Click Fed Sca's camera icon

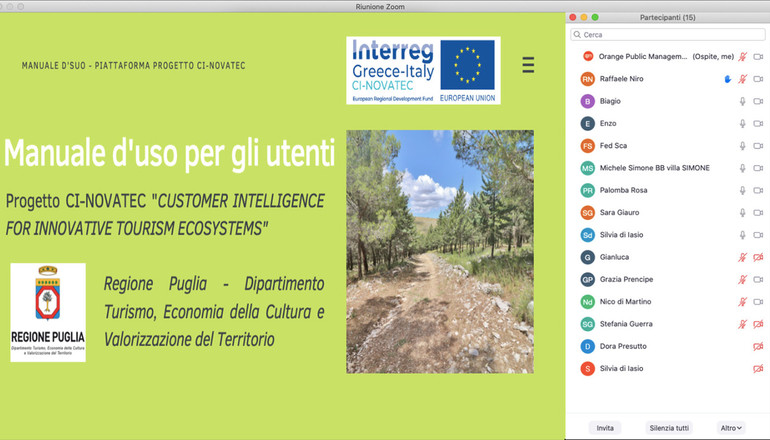[x=758, y=146]
